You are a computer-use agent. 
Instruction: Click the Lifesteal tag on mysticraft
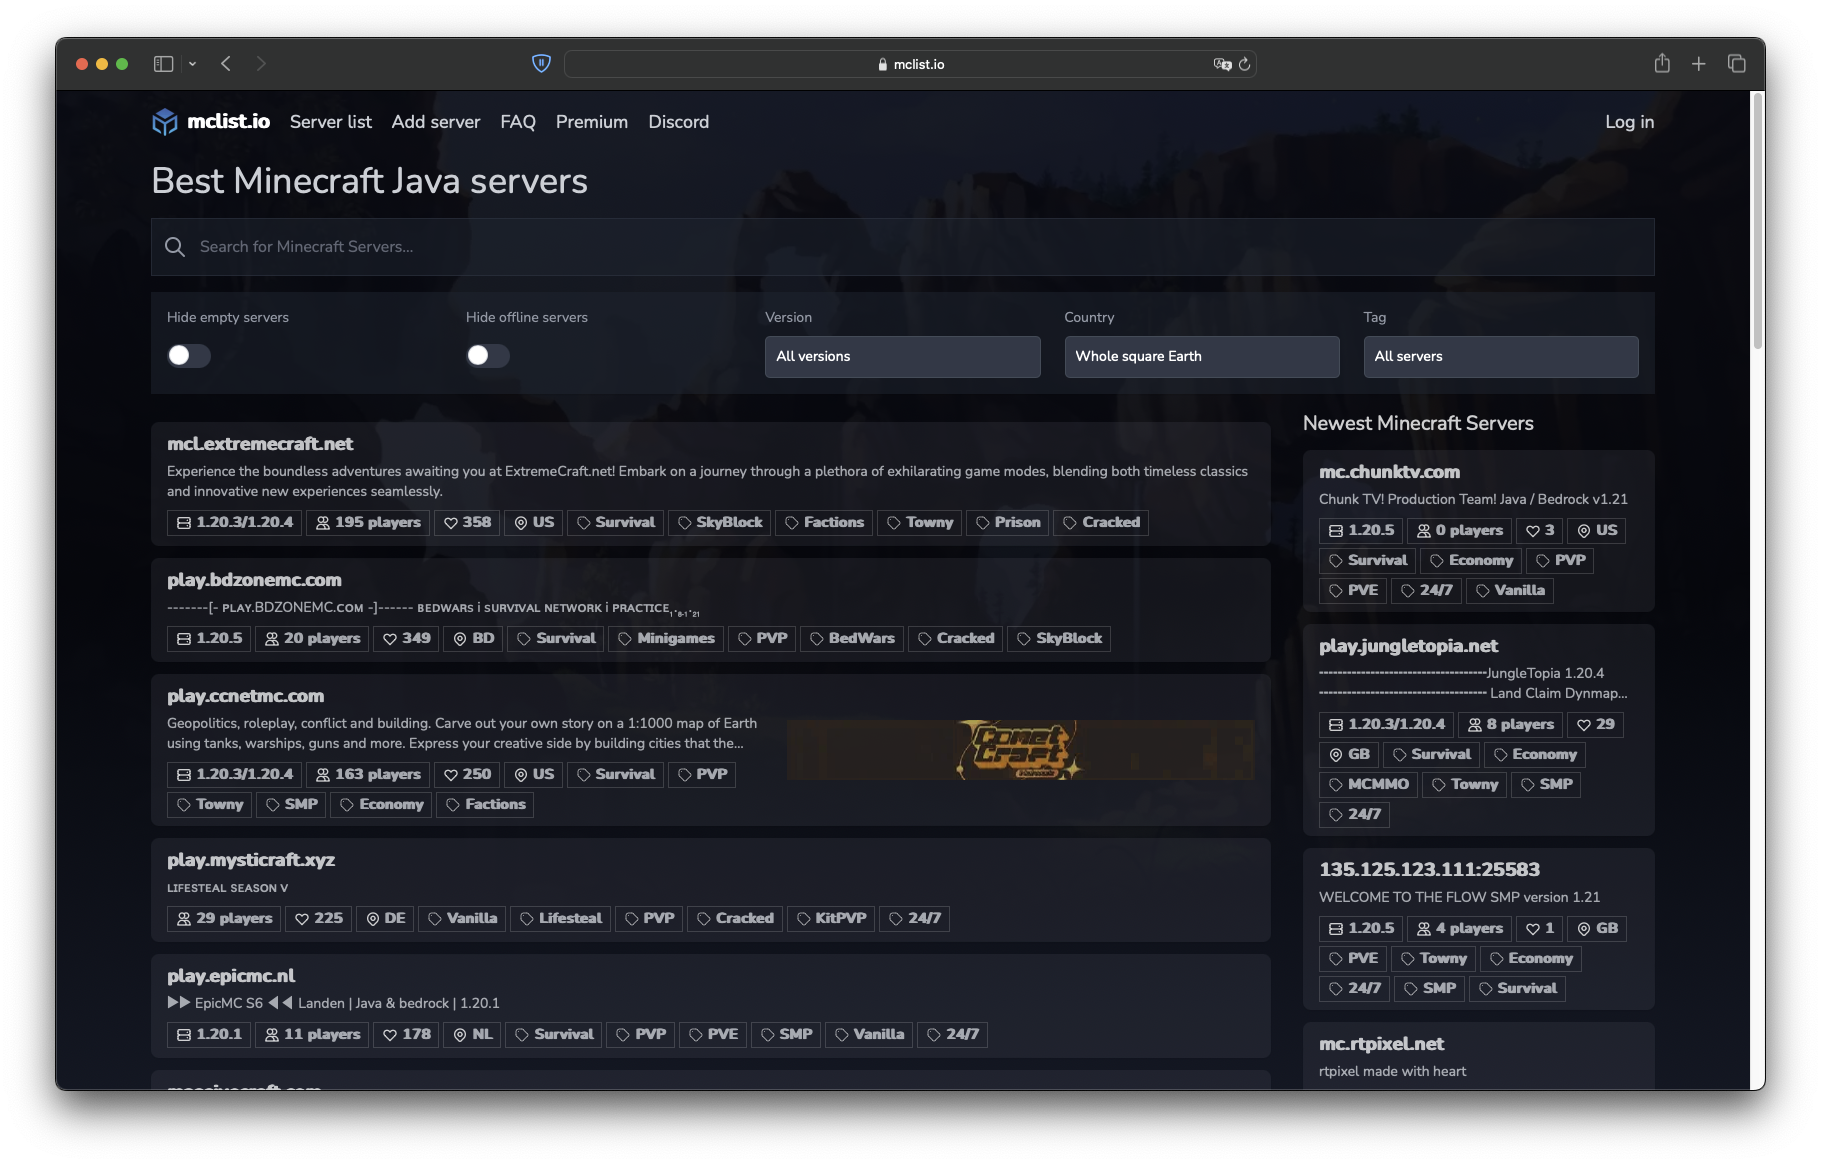560,919
